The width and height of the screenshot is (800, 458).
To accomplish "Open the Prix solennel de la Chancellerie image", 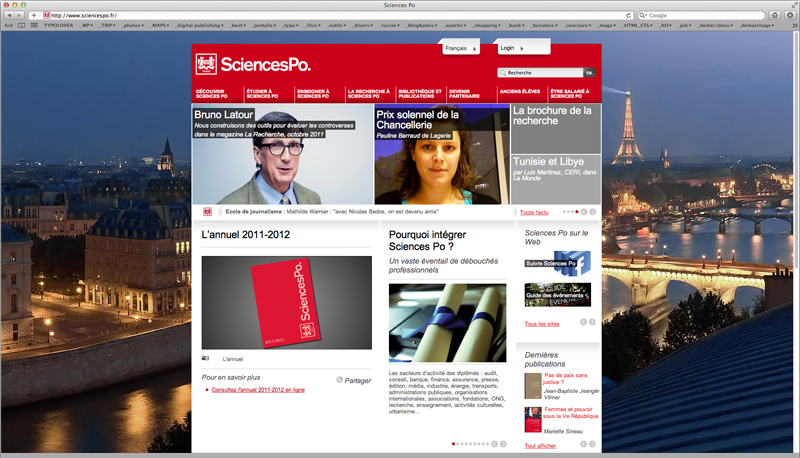I will coord(442,154).
